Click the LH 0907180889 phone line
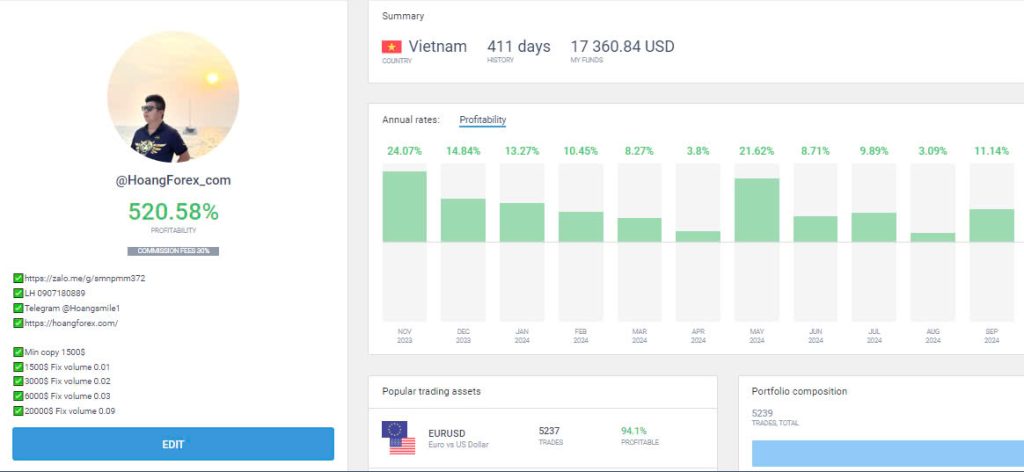Screen dimensions: 1024x472 tap(55, 293)
